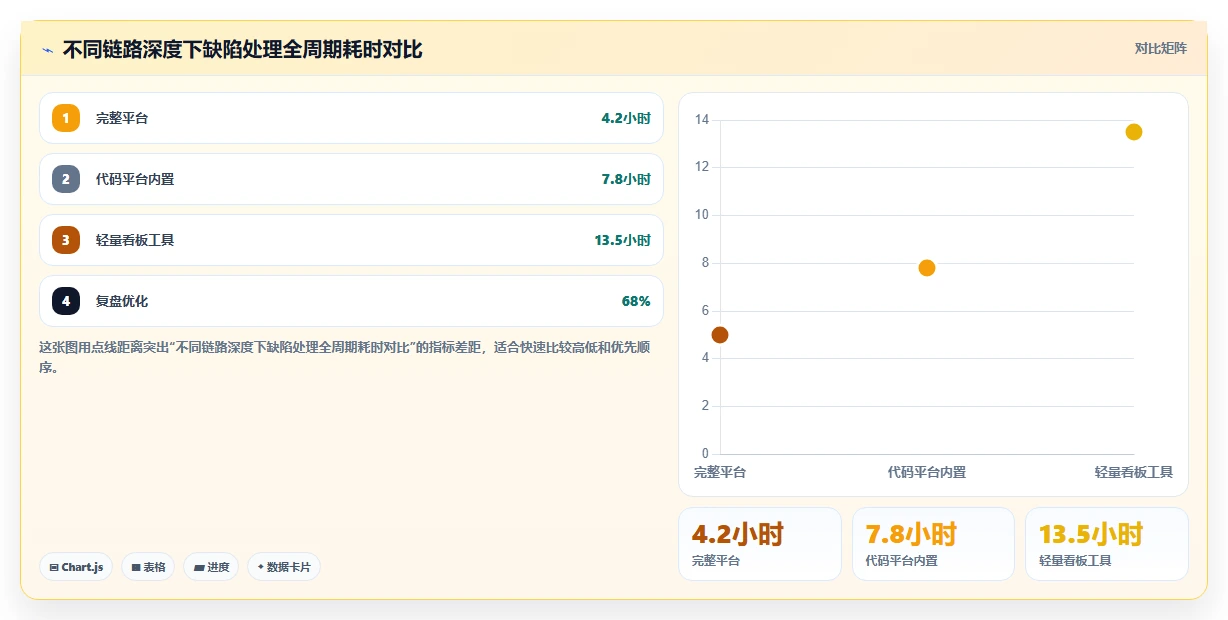
Task: Select the 表格 tag chip
Action: pyautogui.click(x=148, y=567)
